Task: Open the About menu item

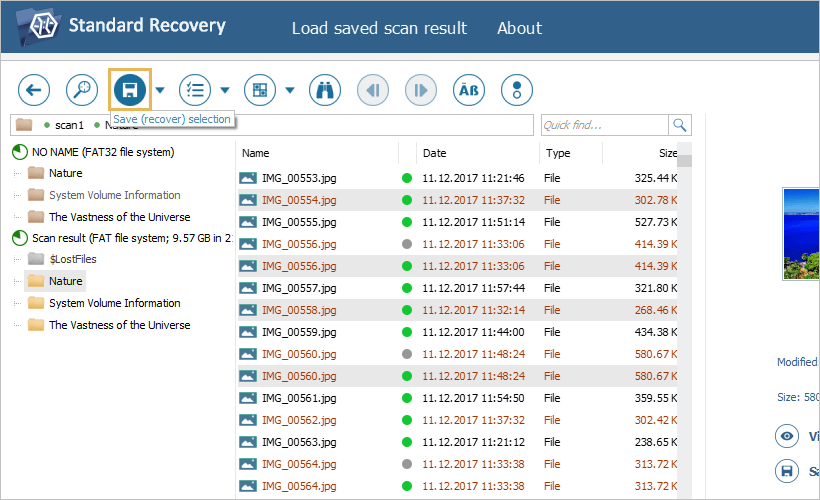Action: pos(519,28)
